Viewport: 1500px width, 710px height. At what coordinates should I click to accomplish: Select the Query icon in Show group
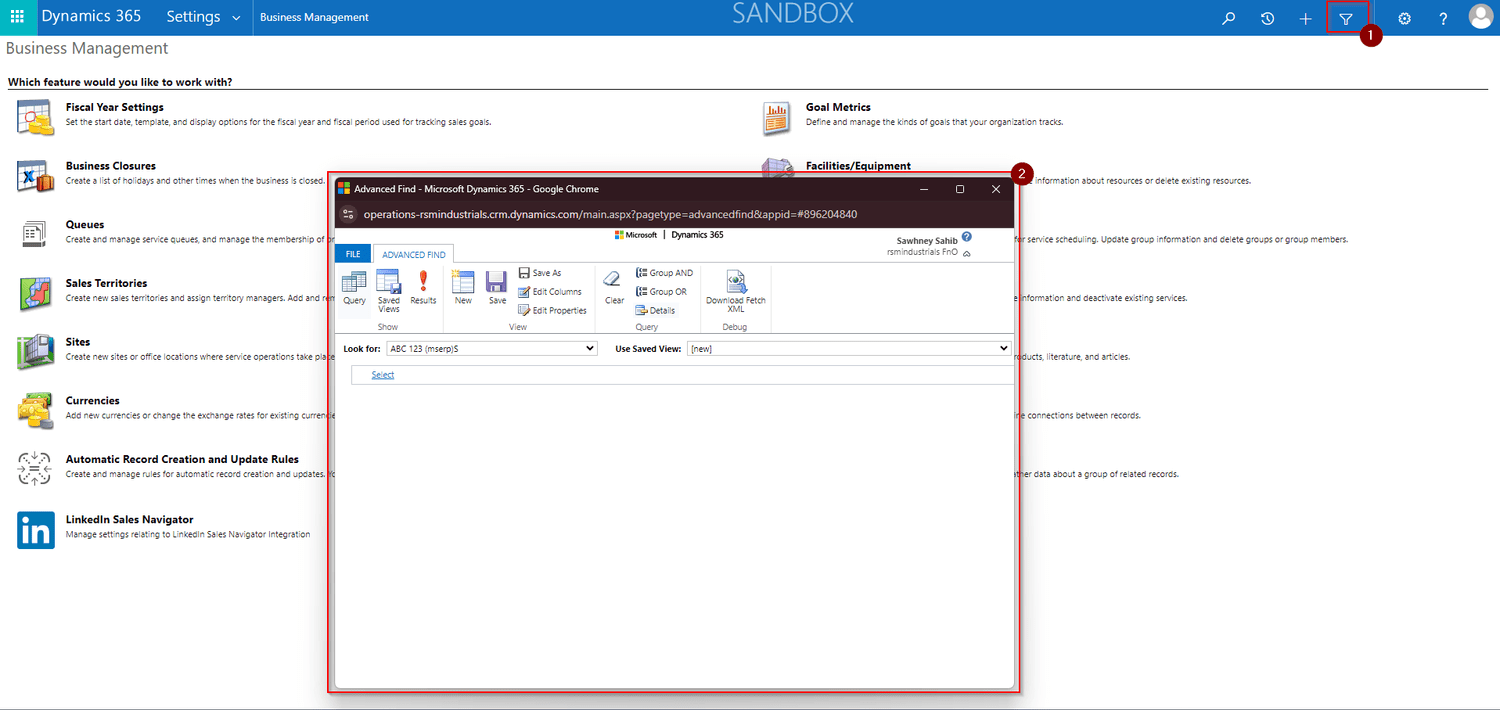click(x=354, y=288)
